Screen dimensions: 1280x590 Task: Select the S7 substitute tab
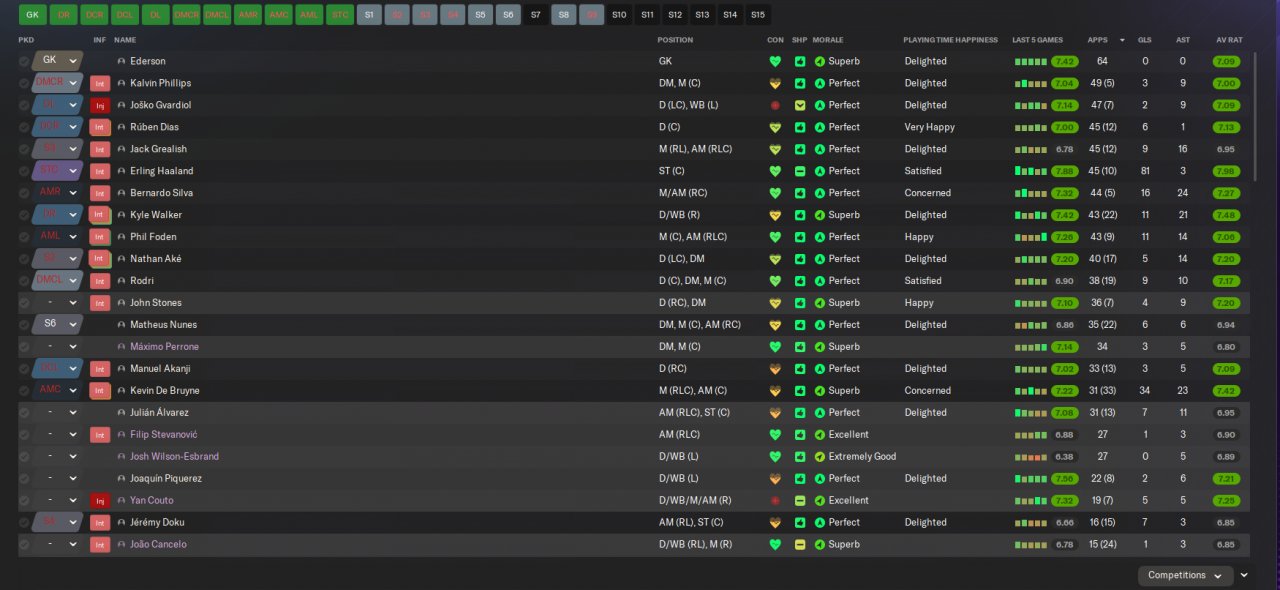coord(536,15)
